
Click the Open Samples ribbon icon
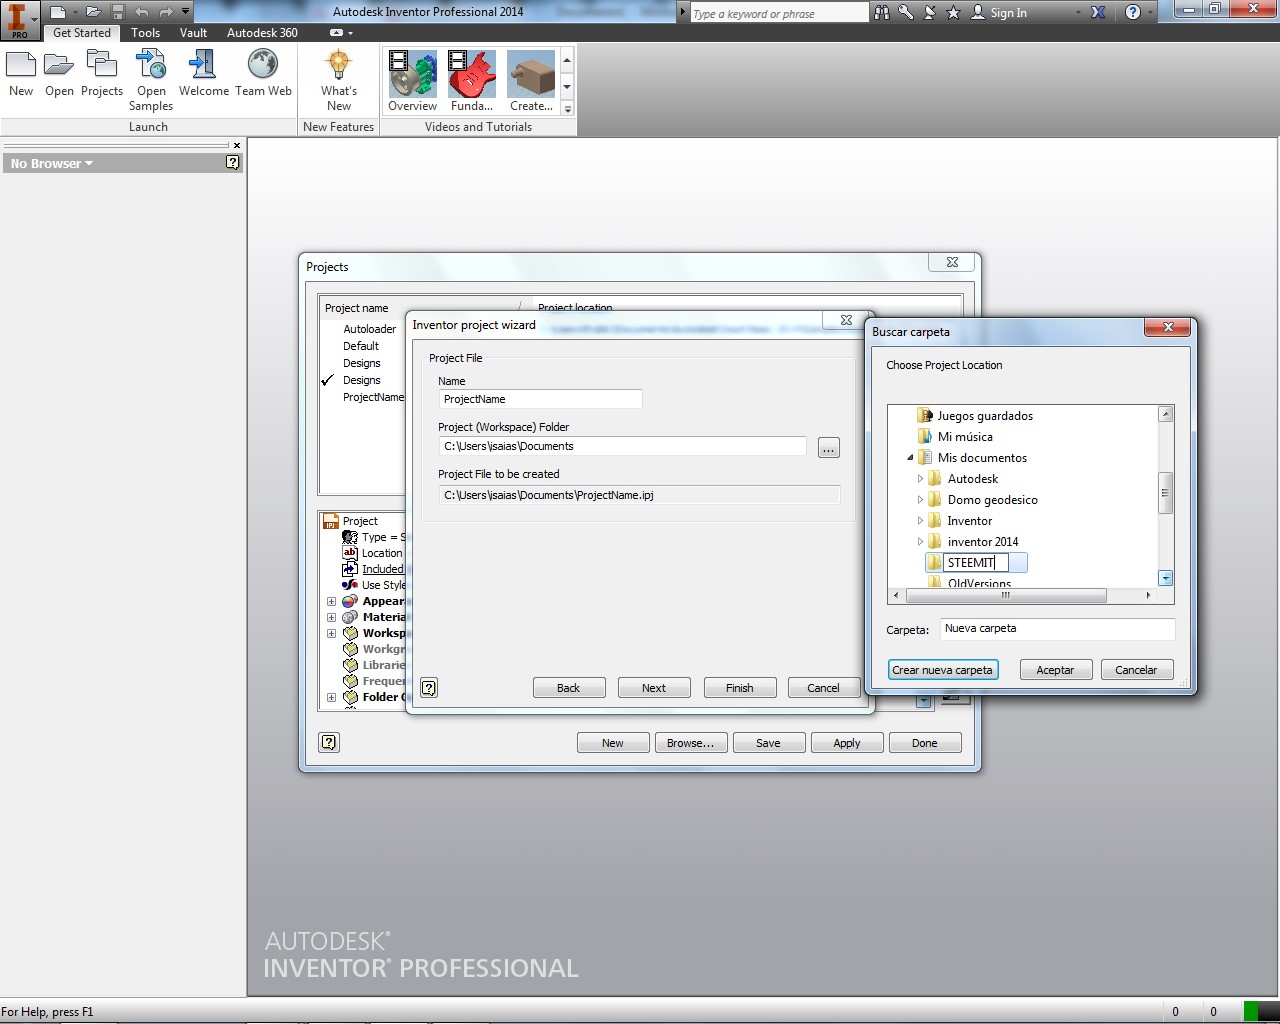pos(151,80)
